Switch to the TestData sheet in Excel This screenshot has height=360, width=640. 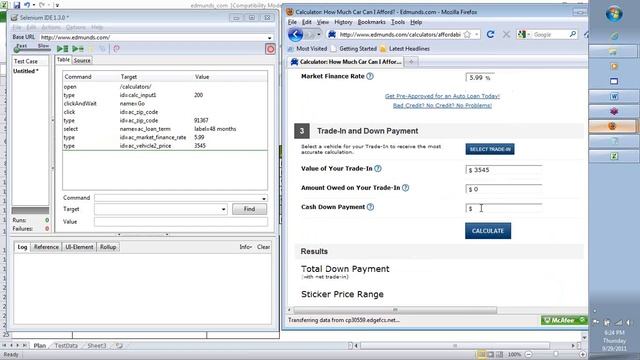coord(66,345)
